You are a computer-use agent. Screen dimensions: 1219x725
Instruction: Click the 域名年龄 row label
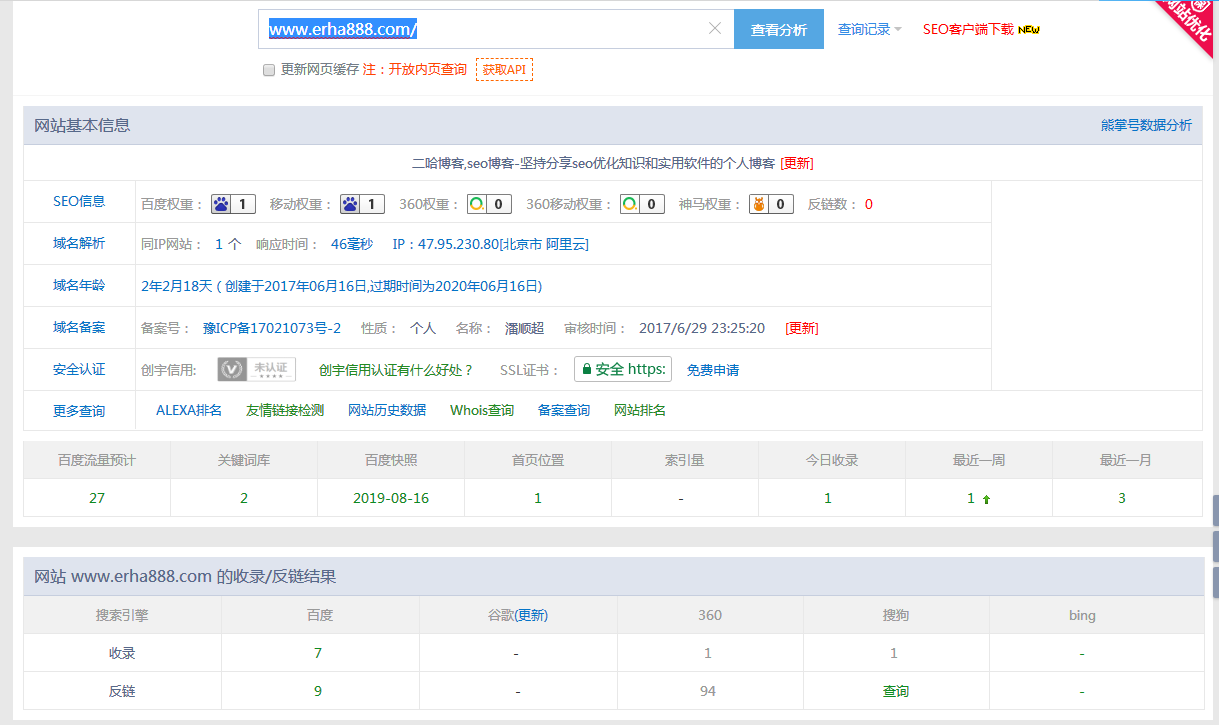(x=79, y=285)
